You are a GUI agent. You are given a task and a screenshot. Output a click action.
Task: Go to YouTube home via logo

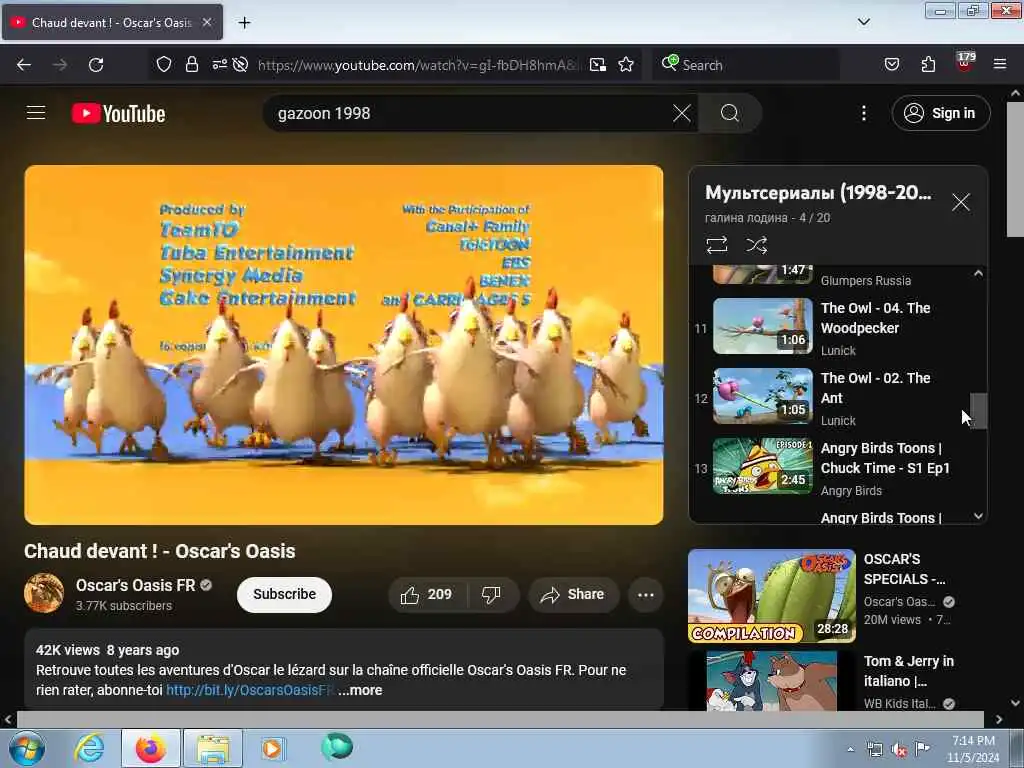[x=119, y=114]
